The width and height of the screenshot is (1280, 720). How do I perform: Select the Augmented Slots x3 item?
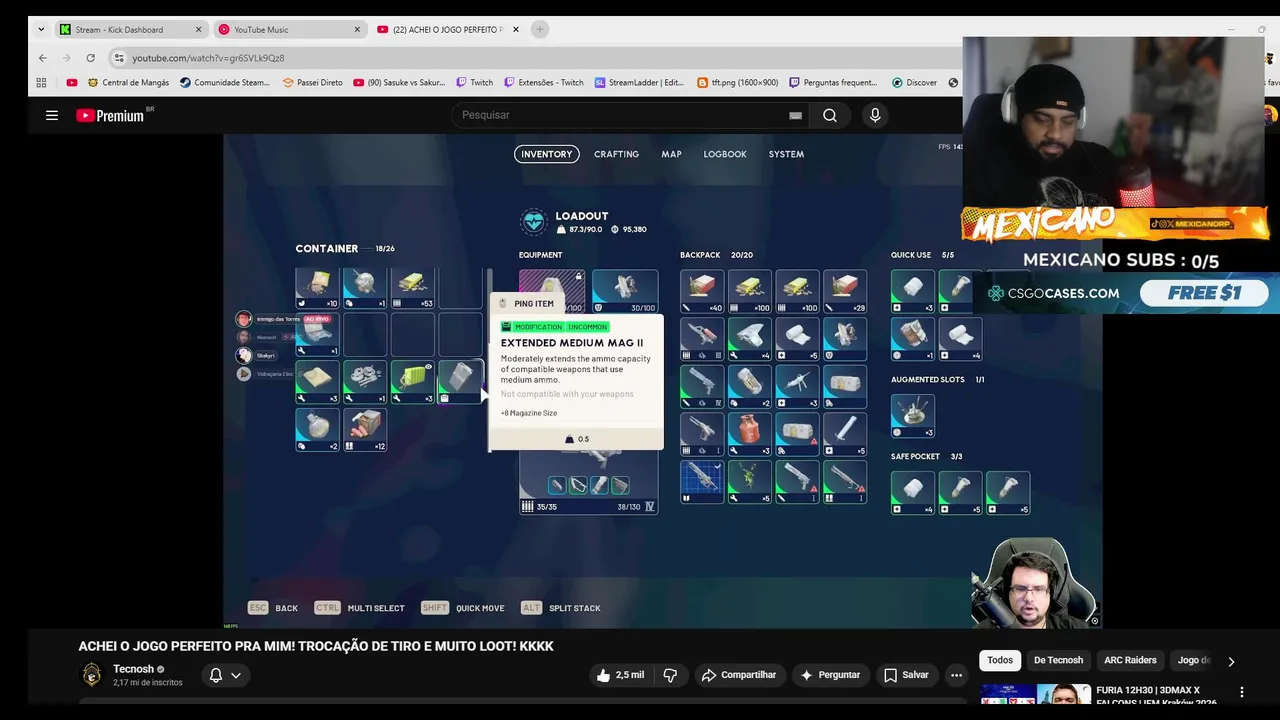912,415
